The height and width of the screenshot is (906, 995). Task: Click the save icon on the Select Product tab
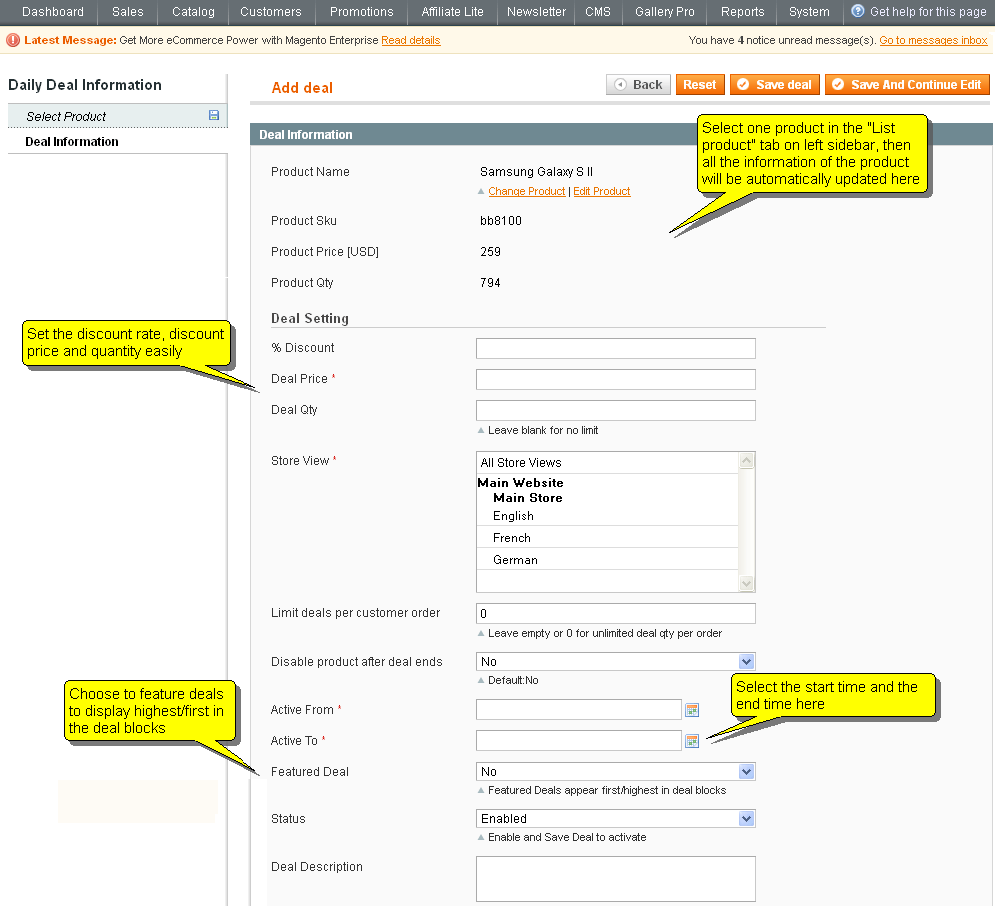pyautogui.click(x=212, y=116)
